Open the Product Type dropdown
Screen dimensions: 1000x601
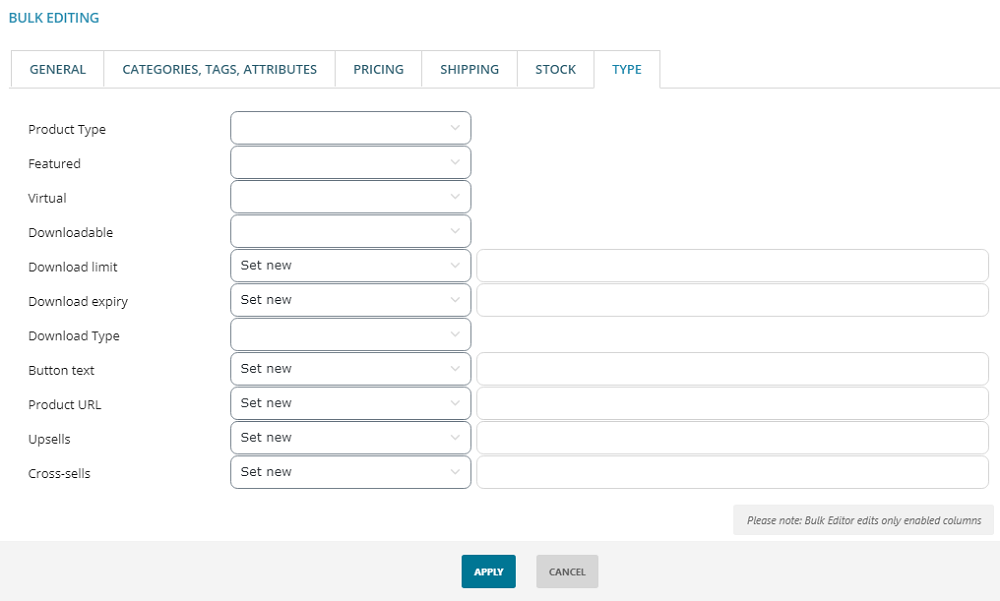[x=350, y=127]
